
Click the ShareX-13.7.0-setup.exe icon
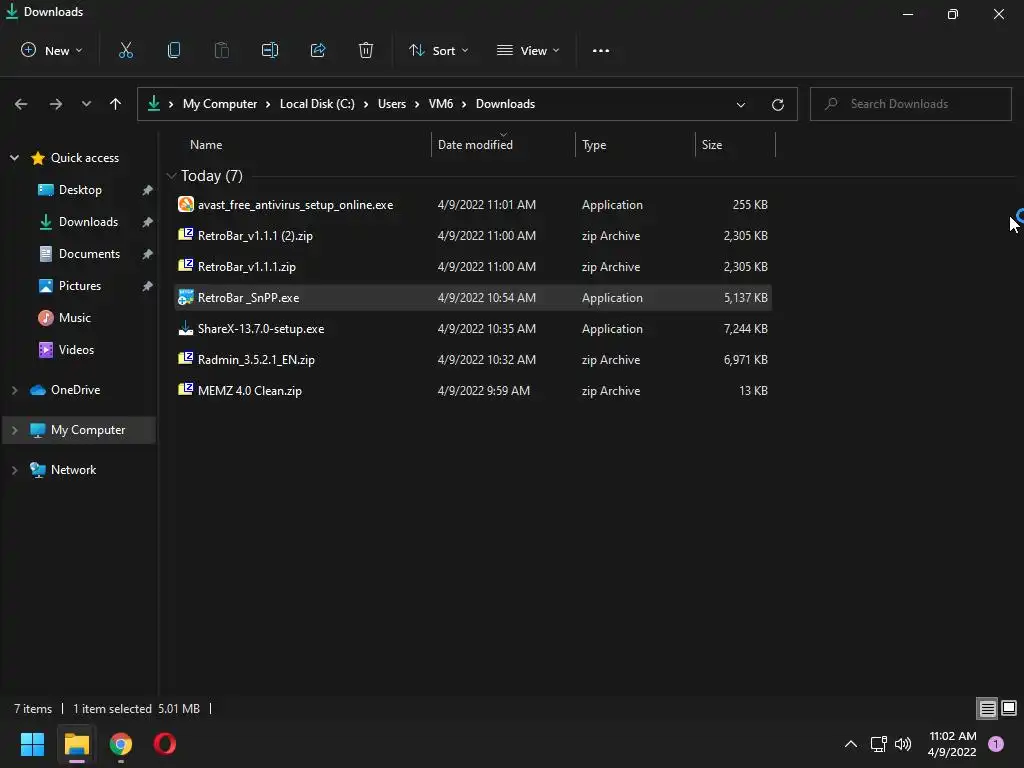[185, 328]
